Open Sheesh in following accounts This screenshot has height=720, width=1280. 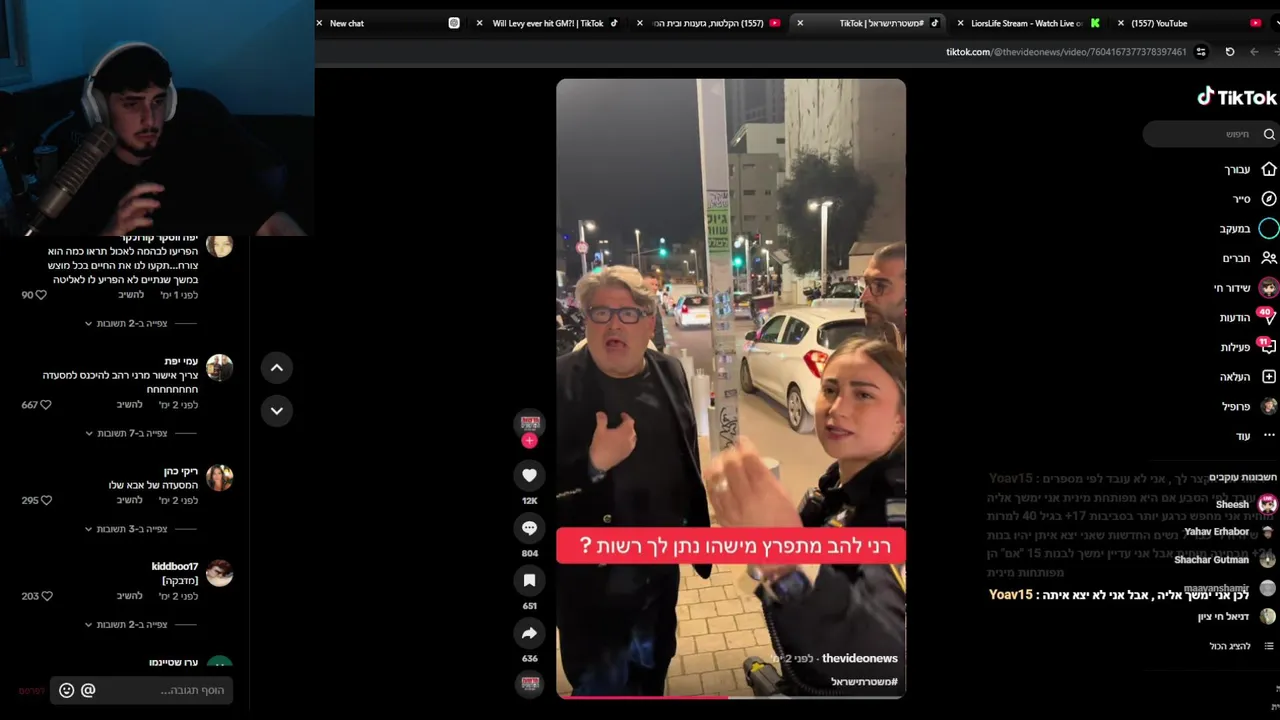(1245, 504)
